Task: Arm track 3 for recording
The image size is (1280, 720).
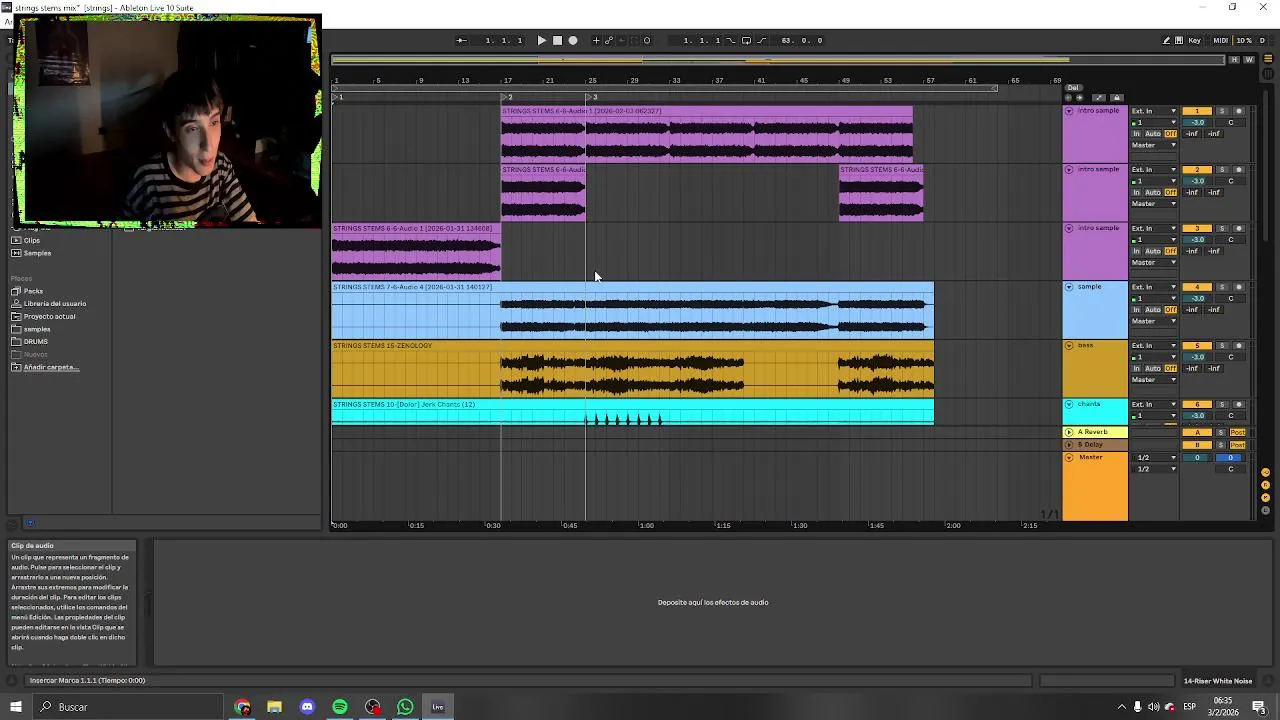Action: pyautogui.click(x=1239, y=229)
